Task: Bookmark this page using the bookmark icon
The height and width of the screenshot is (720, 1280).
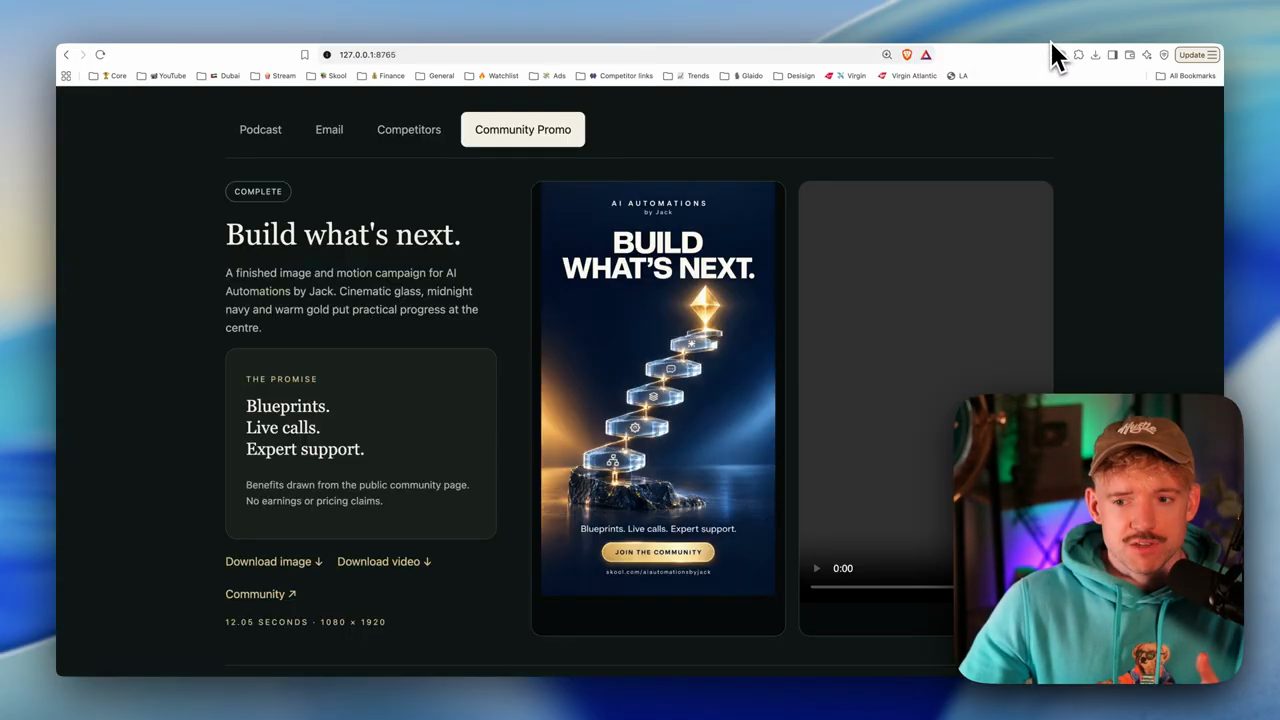Action: pos(304,55)
